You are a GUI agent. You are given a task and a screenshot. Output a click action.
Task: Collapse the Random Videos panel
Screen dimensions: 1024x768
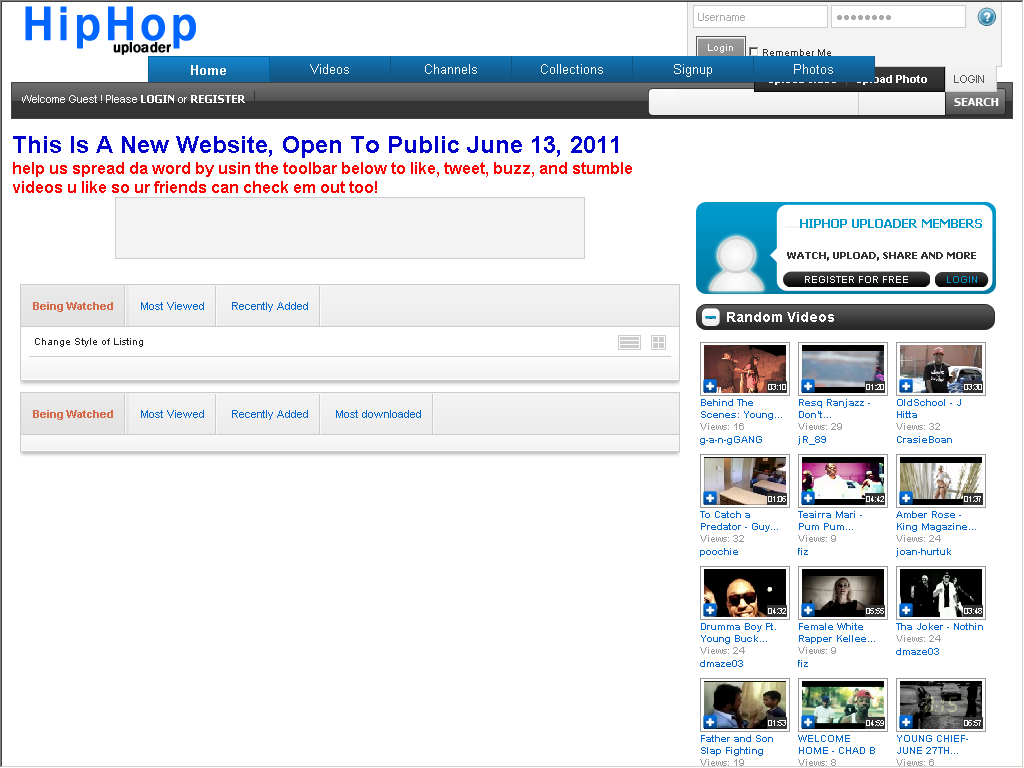tap(711, 317)
